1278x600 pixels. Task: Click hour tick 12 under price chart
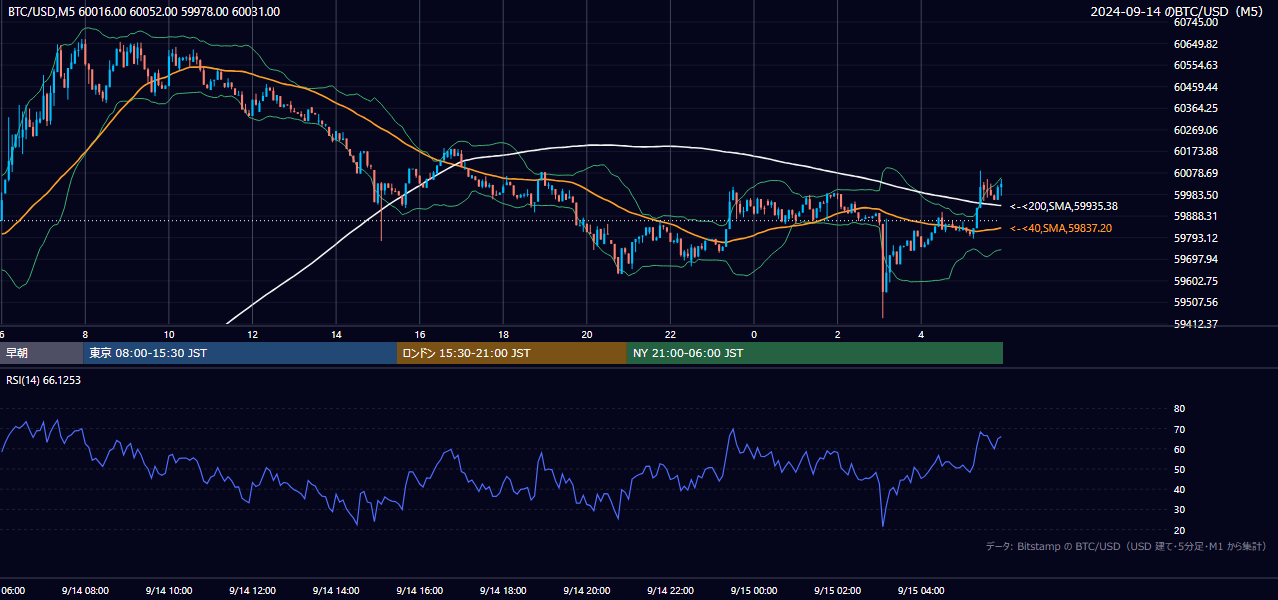click(x=252, y=335)
